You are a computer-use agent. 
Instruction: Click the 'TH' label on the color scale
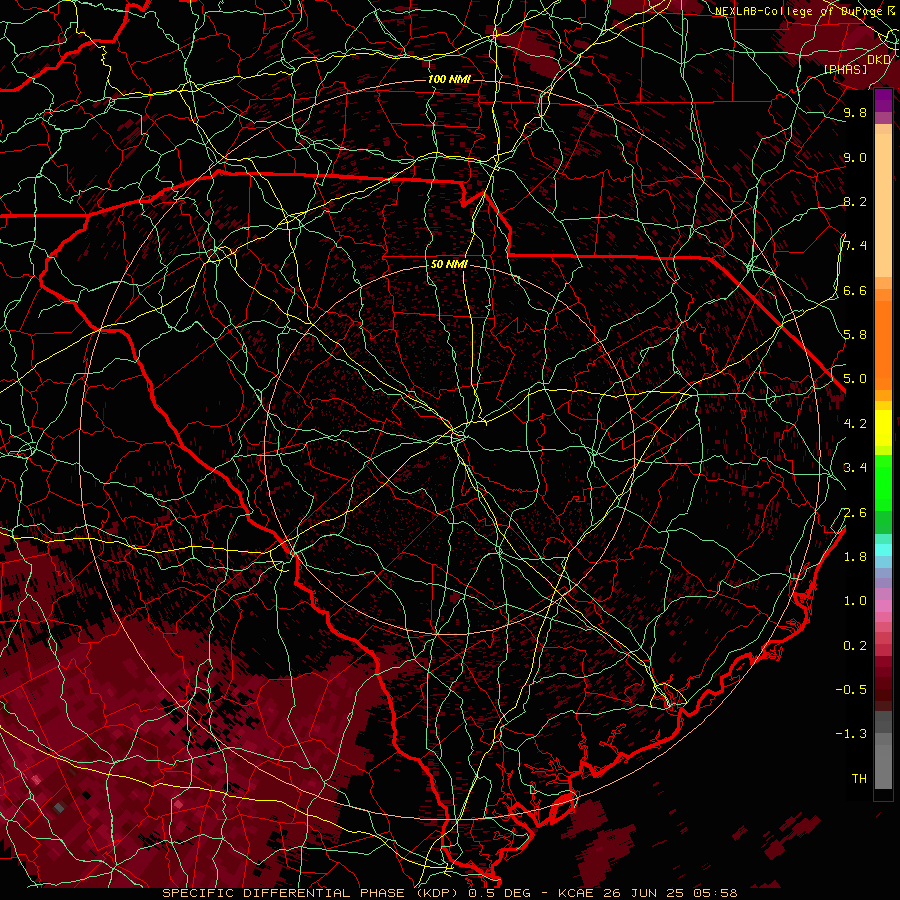point(859,778)
